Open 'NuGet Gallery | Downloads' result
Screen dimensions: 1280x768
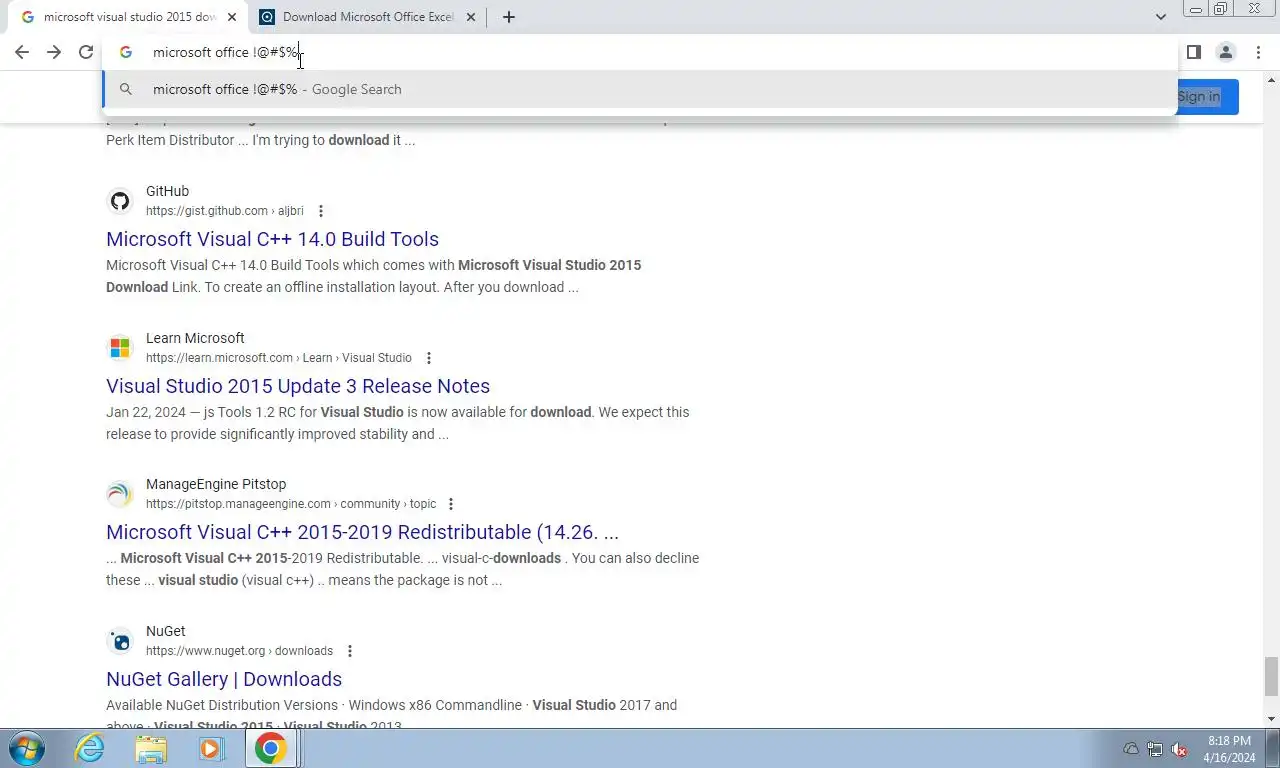click(224, 679)
